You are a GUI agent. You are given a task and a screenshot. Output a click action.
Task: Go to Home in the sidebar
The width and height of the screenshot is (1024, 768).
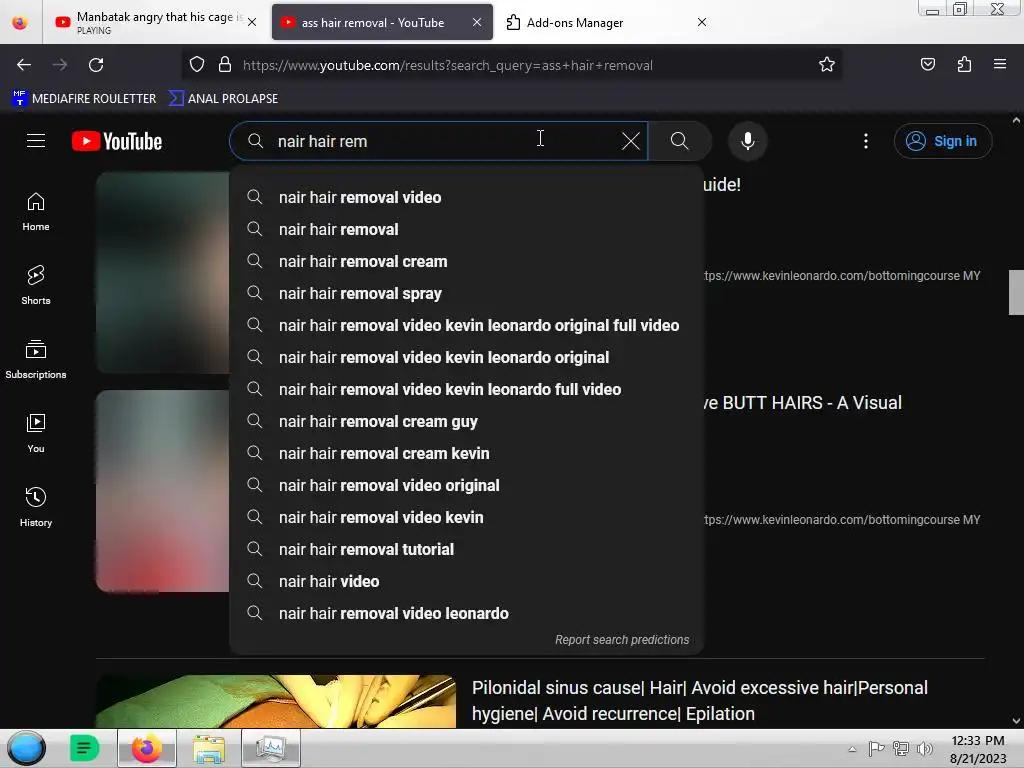tap(36, 212)
